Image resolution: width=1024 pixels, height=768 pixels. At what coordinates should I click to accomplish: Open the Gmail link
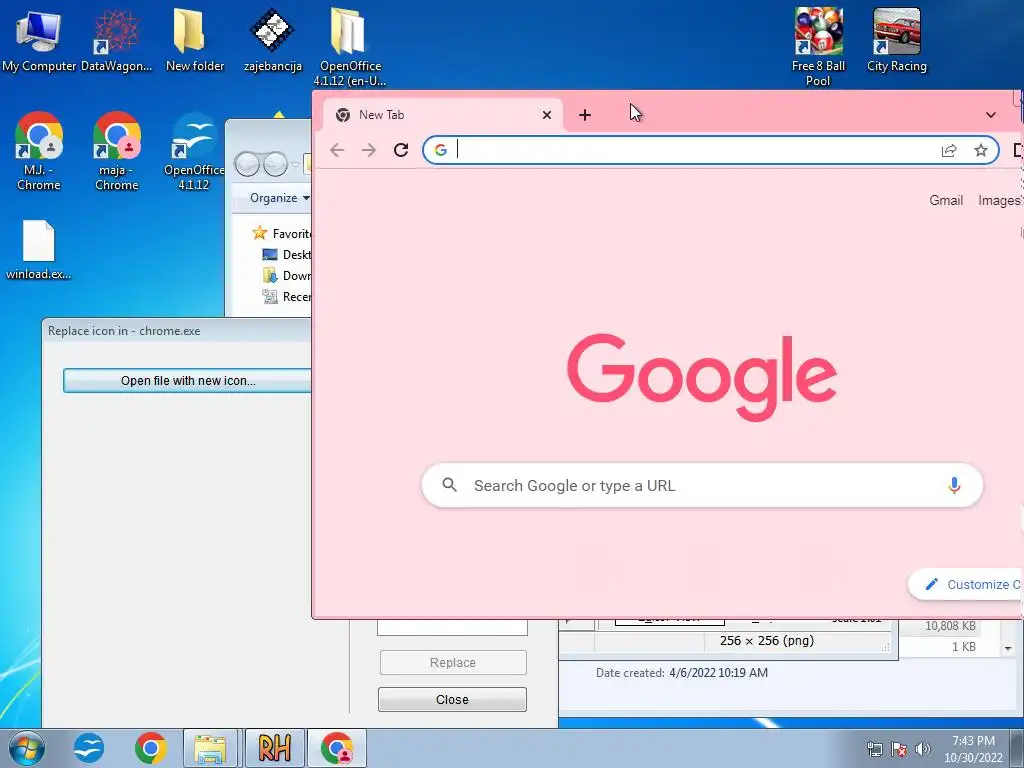point(946,200)
